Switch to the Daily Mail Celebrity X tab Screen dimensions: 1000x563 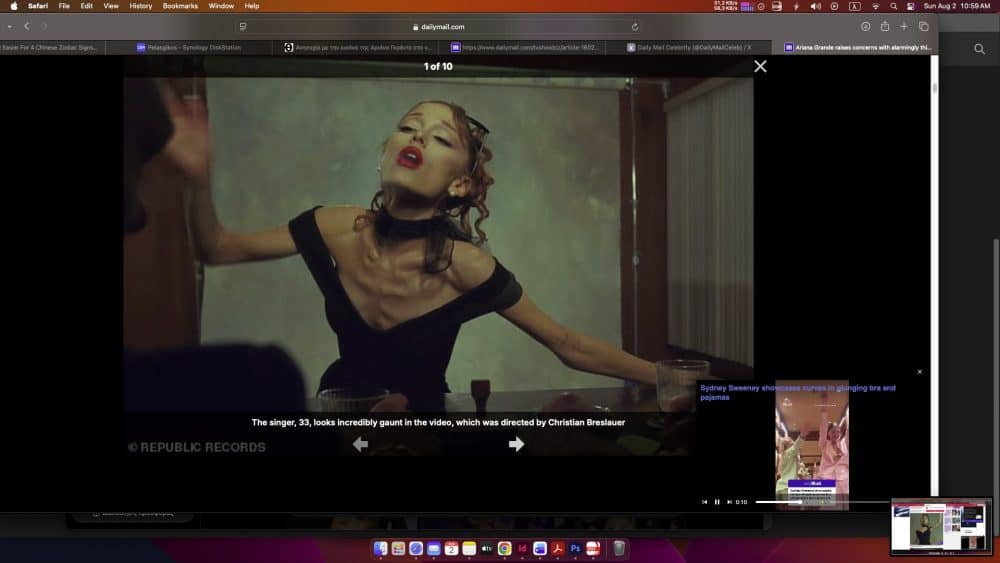click(x=689, y=47)
